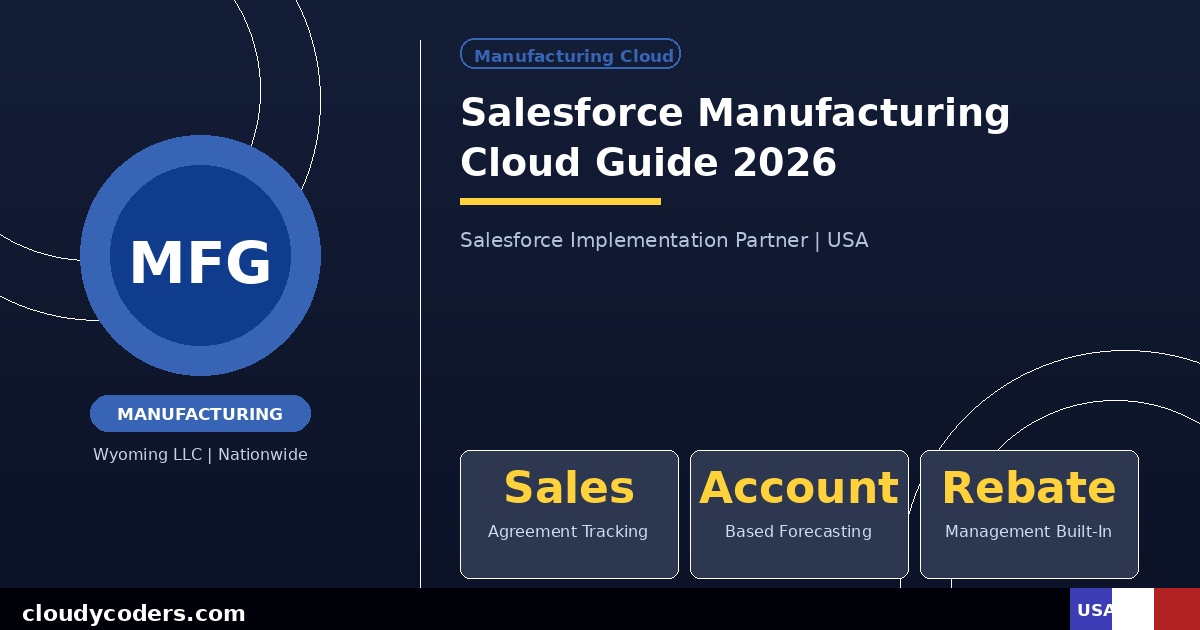Select the Wyoming LLC | Nationwide menu entry
Viewport: 1200px width, 630px height.
click(x=200, y=455)
